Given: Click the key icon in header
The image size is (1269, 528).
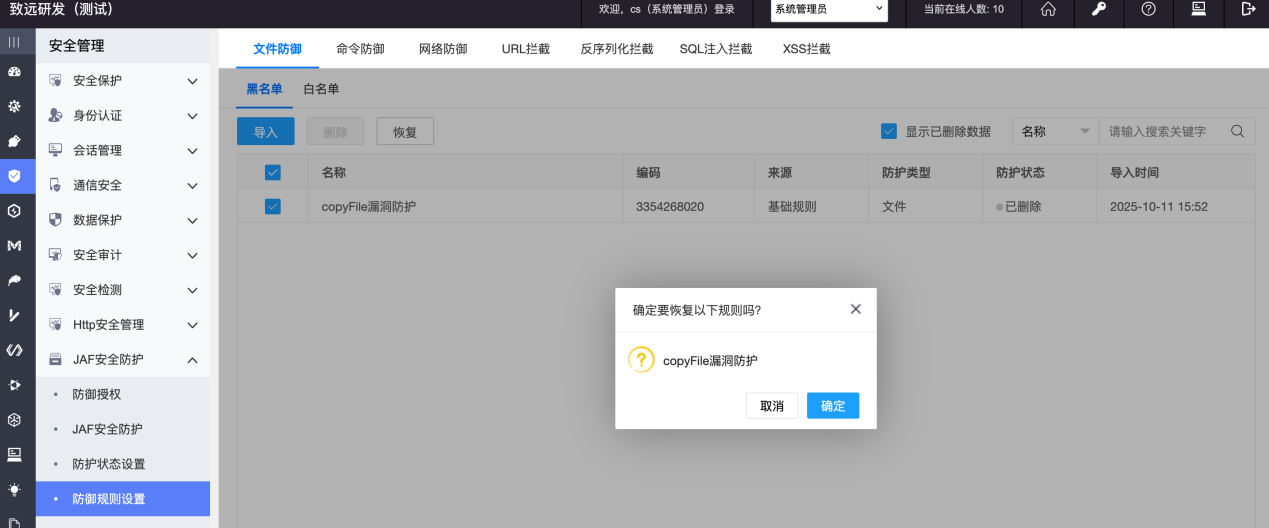Looking at the screenshot, I should tap(1098, 9).
